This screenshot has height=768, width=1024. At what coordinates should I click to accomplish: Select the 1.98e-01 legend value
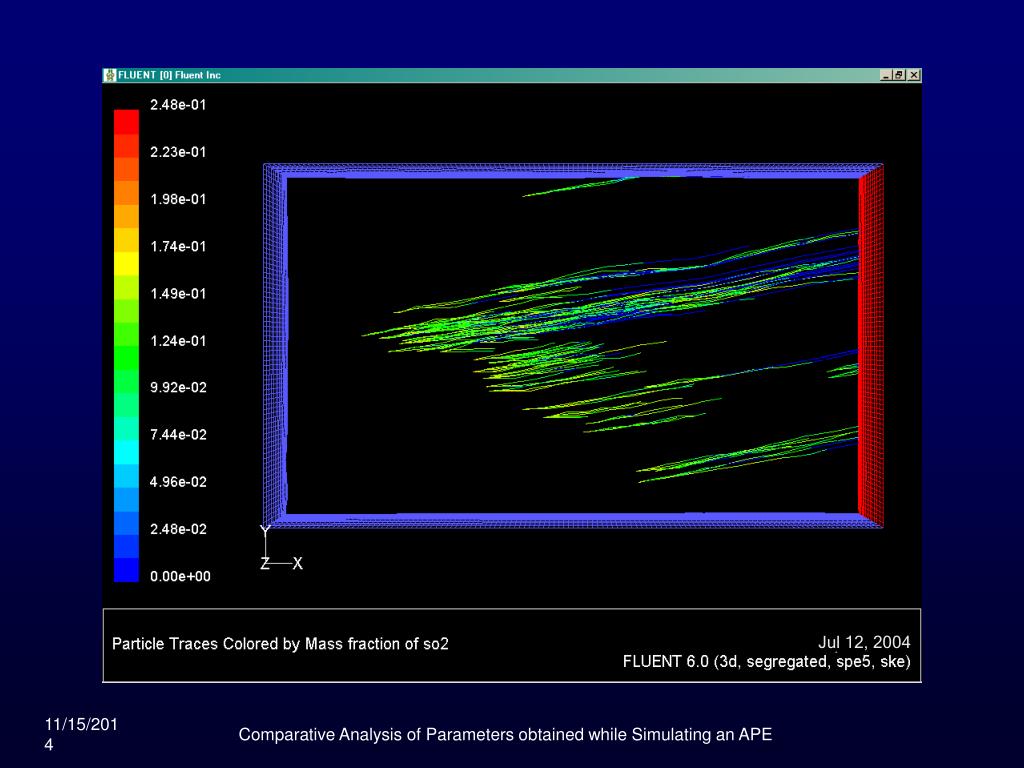pos(178,199)
